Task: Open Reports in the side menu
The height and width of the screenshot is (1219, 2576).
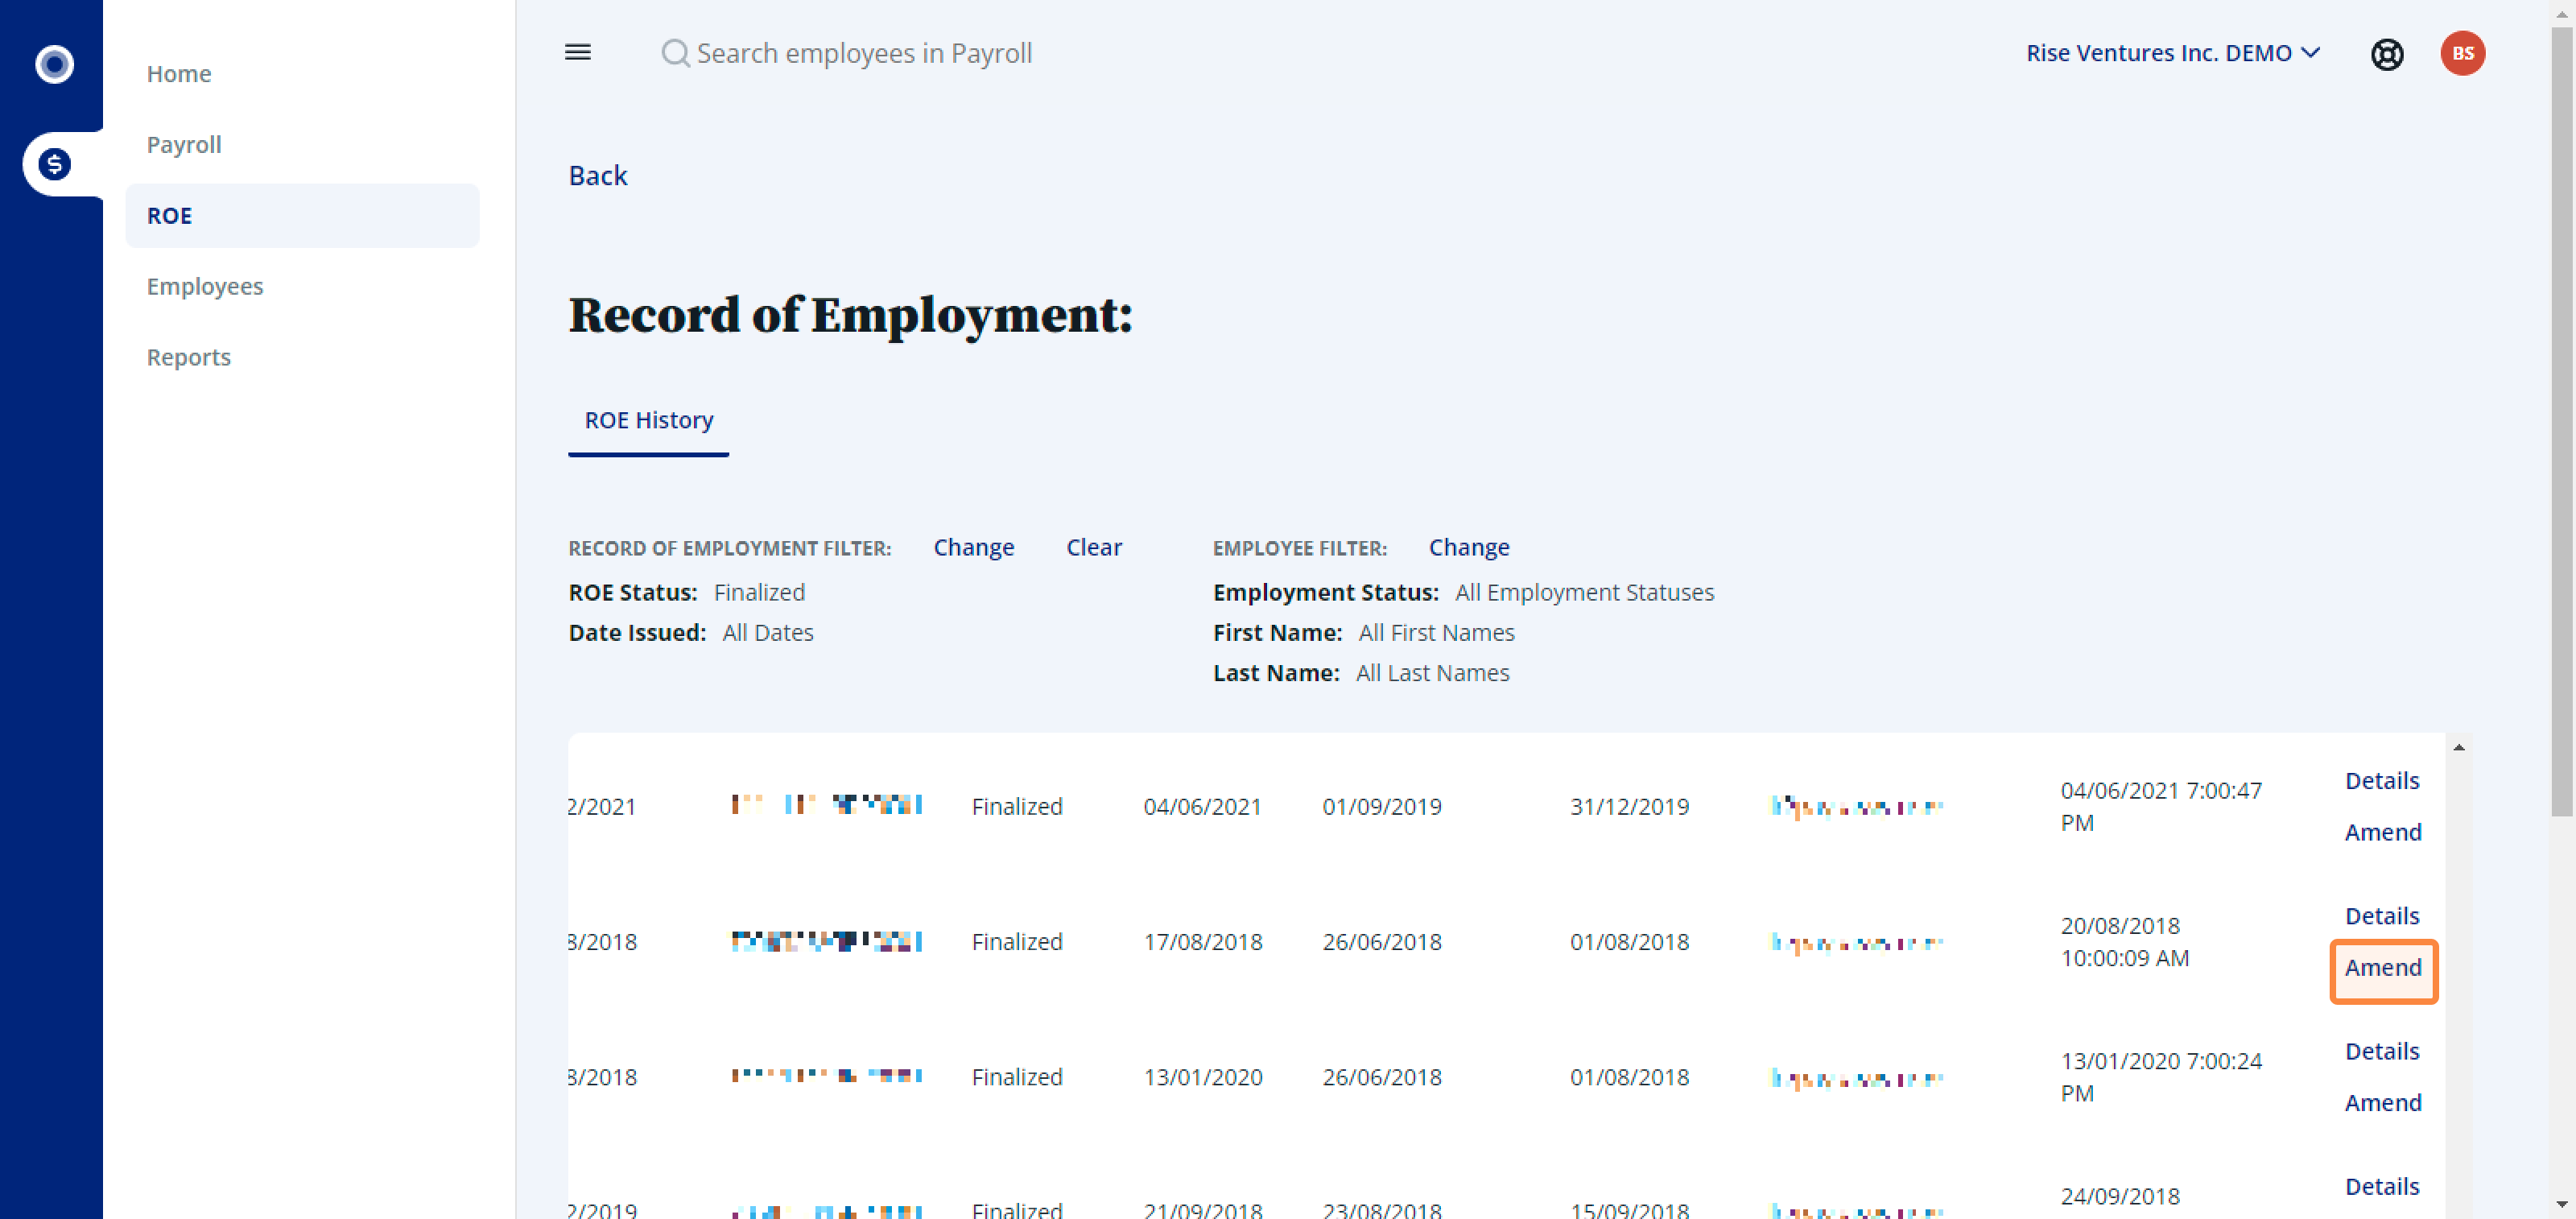Action: (188, 358)
